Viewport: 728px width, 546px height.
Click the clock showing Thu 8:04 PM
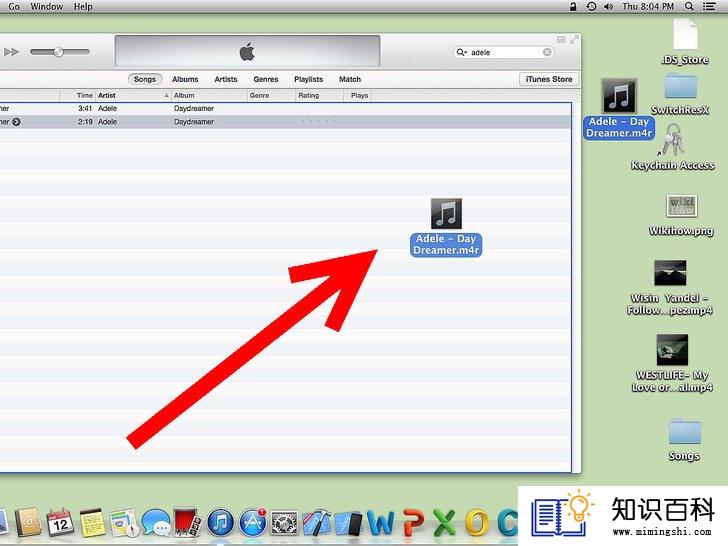648,6
